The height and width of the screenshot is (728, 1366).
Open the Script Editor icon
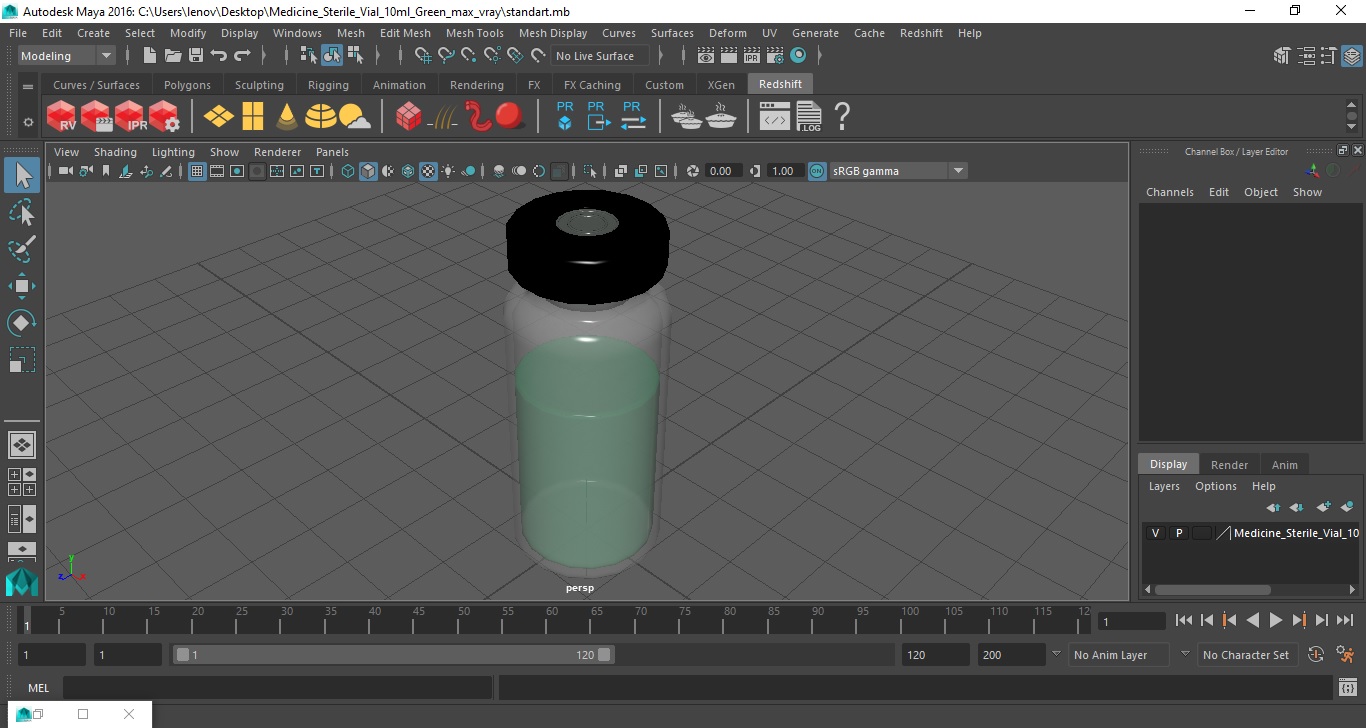[1347, 688]
